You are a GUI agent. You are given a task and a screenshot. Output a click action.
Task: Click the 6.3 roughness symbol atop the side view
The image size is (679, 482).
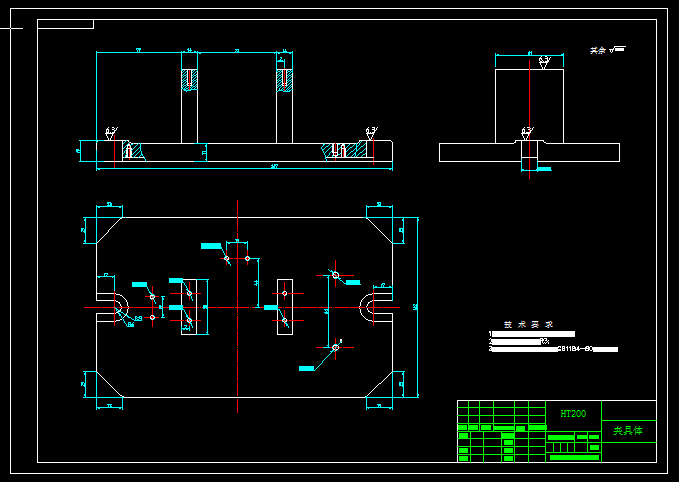544,62
